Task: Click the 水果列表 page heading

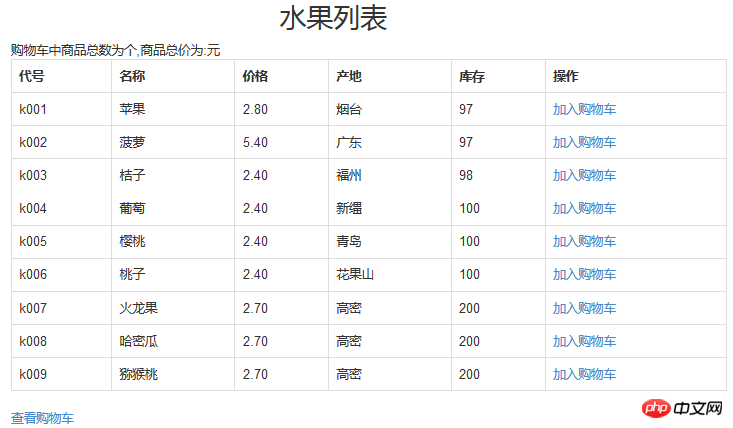Action: (x=333, y=18)
